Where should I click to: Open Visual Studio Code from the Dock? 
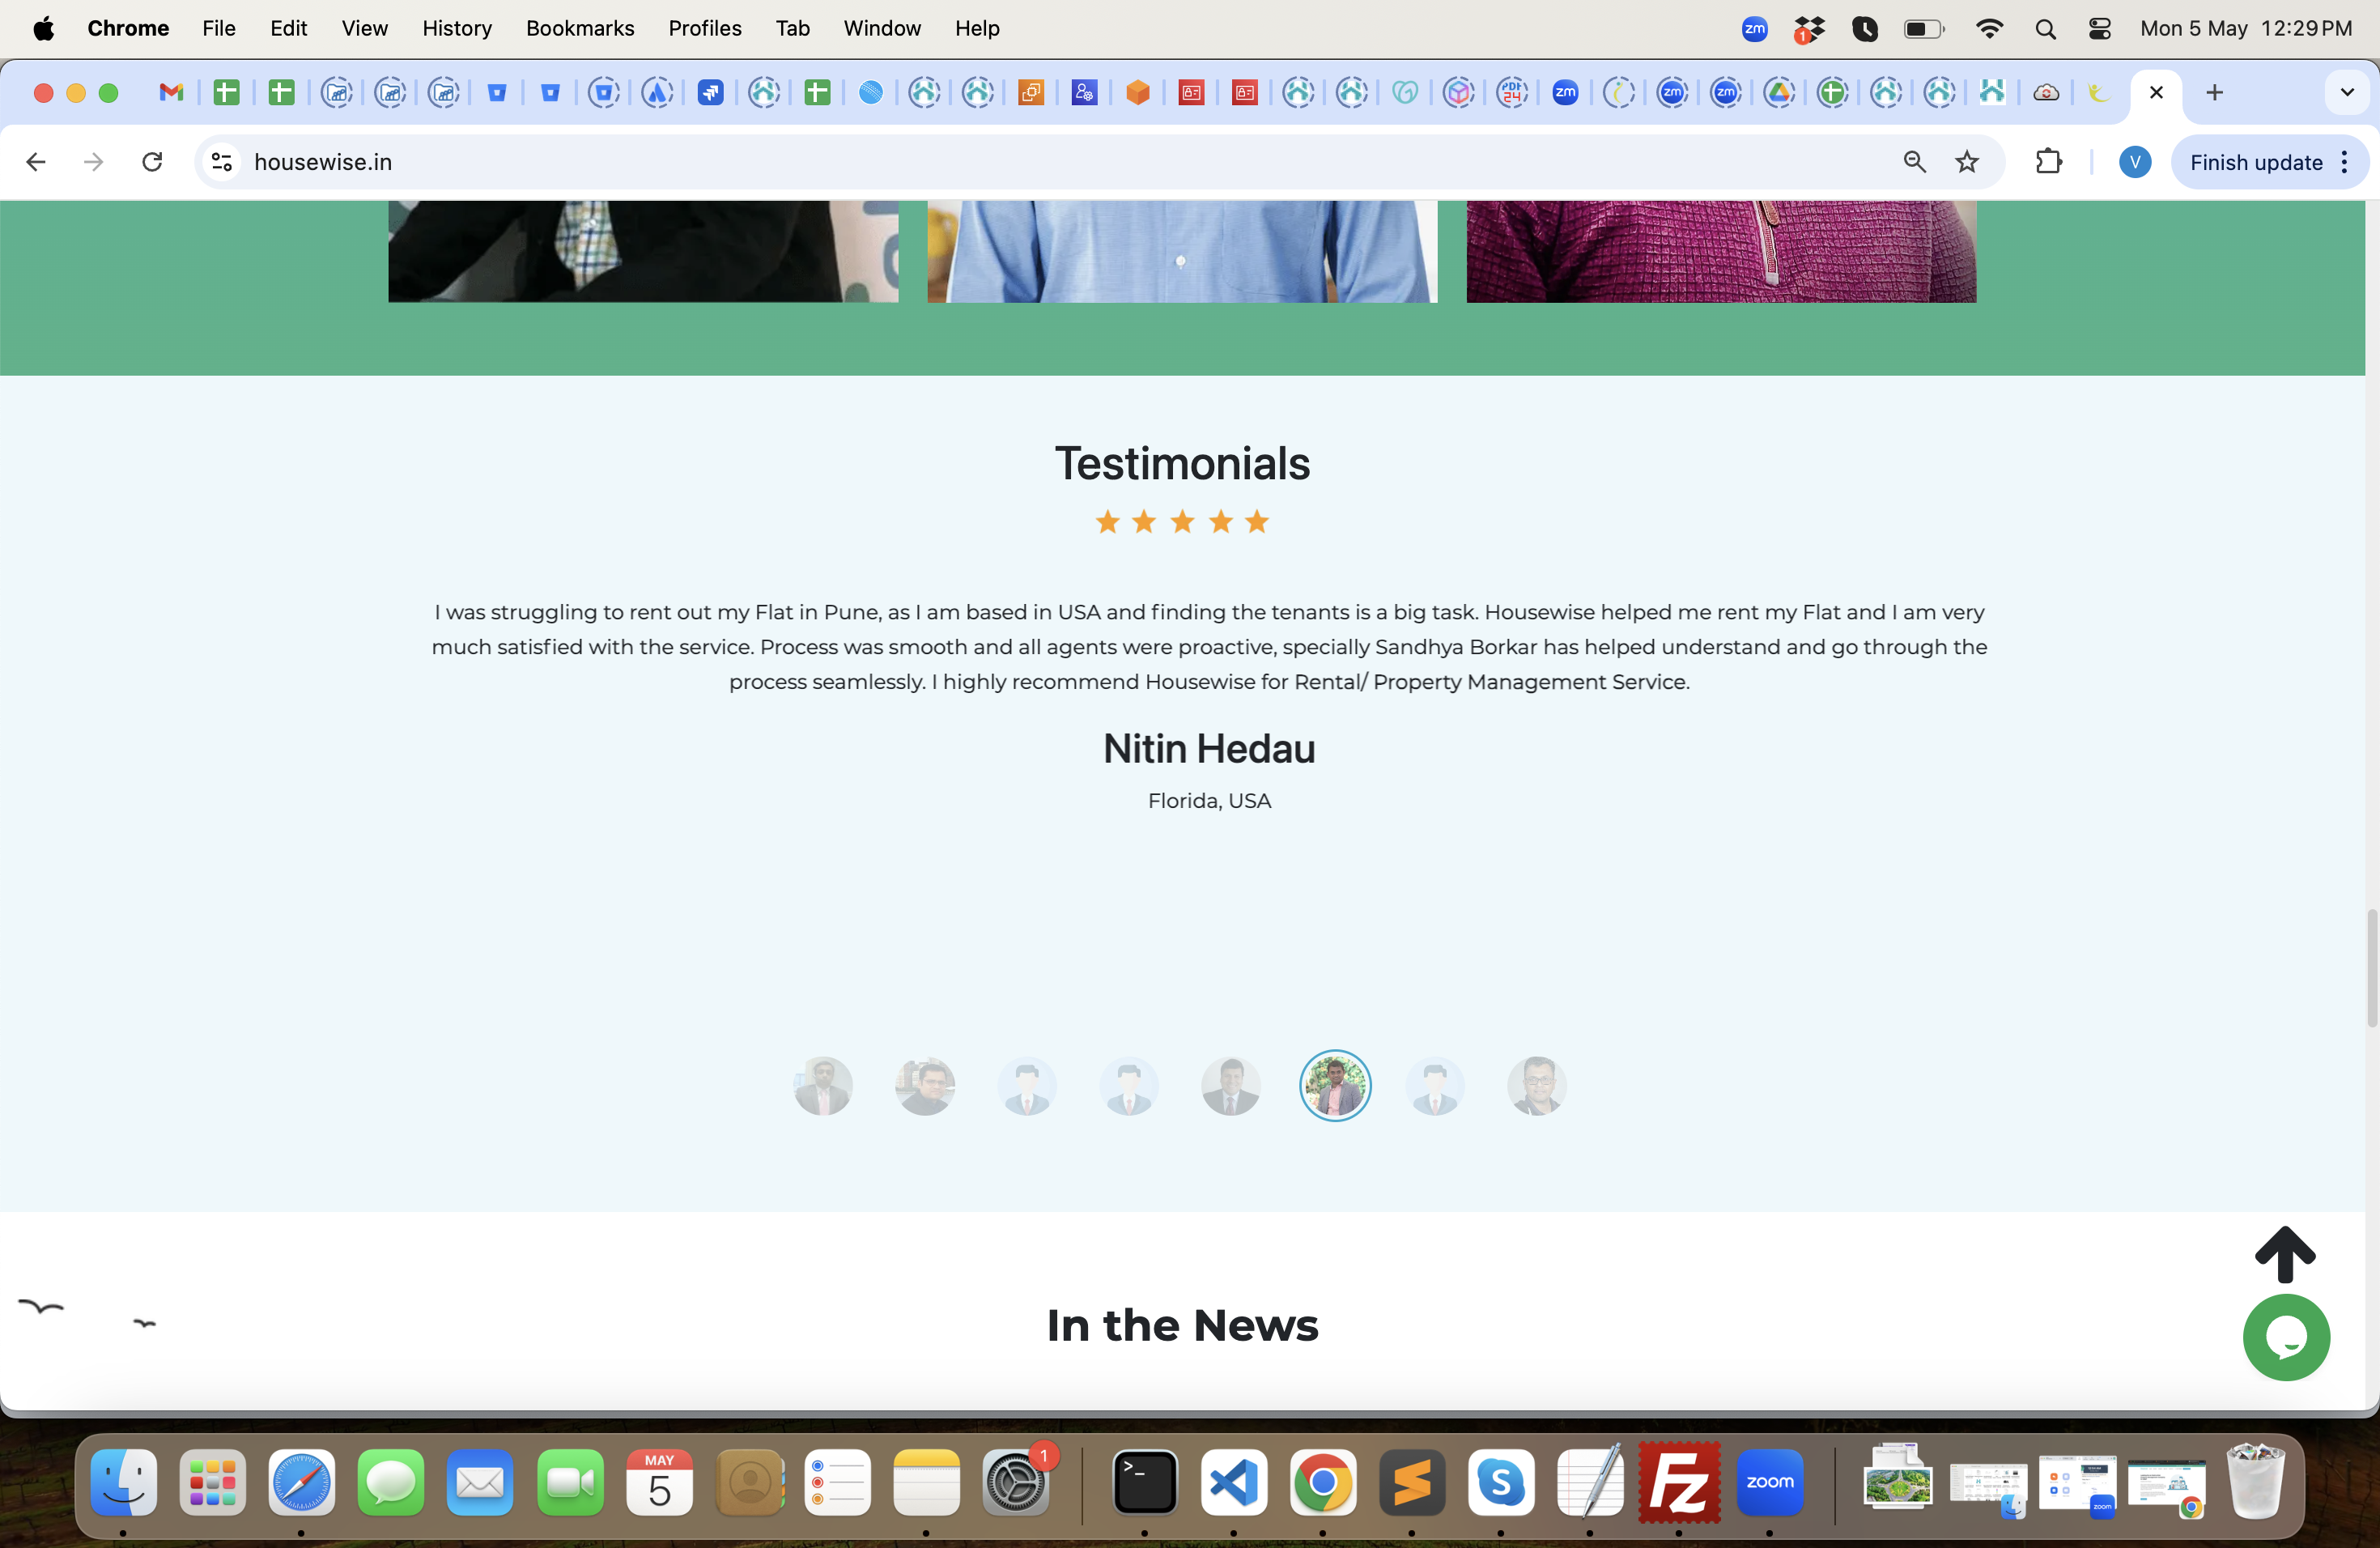click(x=1234, y=1482)
